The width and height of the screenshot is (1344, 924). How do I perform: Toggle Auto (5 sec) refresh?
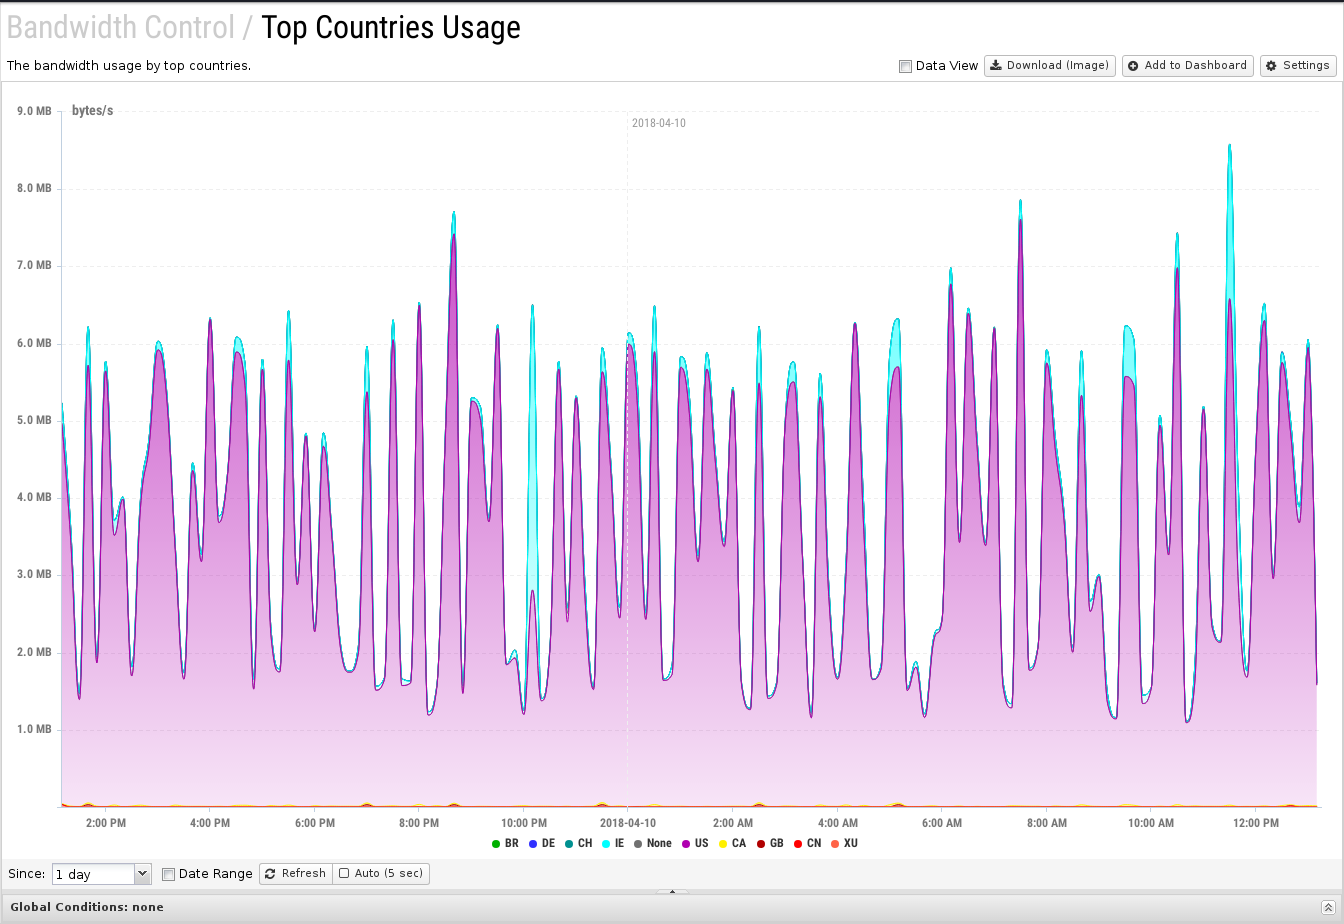[381, 873]
